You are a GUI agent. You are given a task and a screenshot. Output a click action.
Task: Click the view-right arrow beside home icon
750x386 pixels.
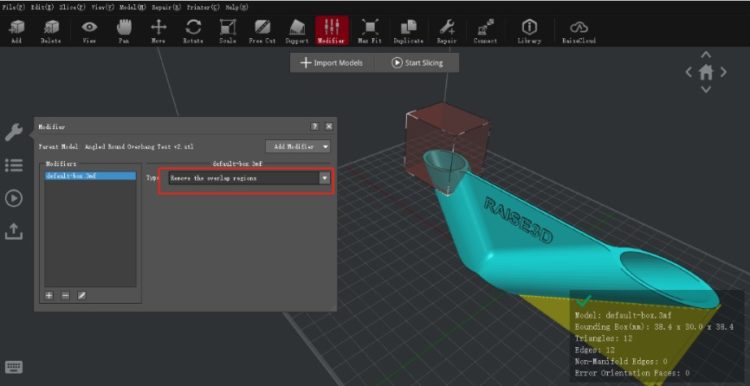(x=723, y=72)
